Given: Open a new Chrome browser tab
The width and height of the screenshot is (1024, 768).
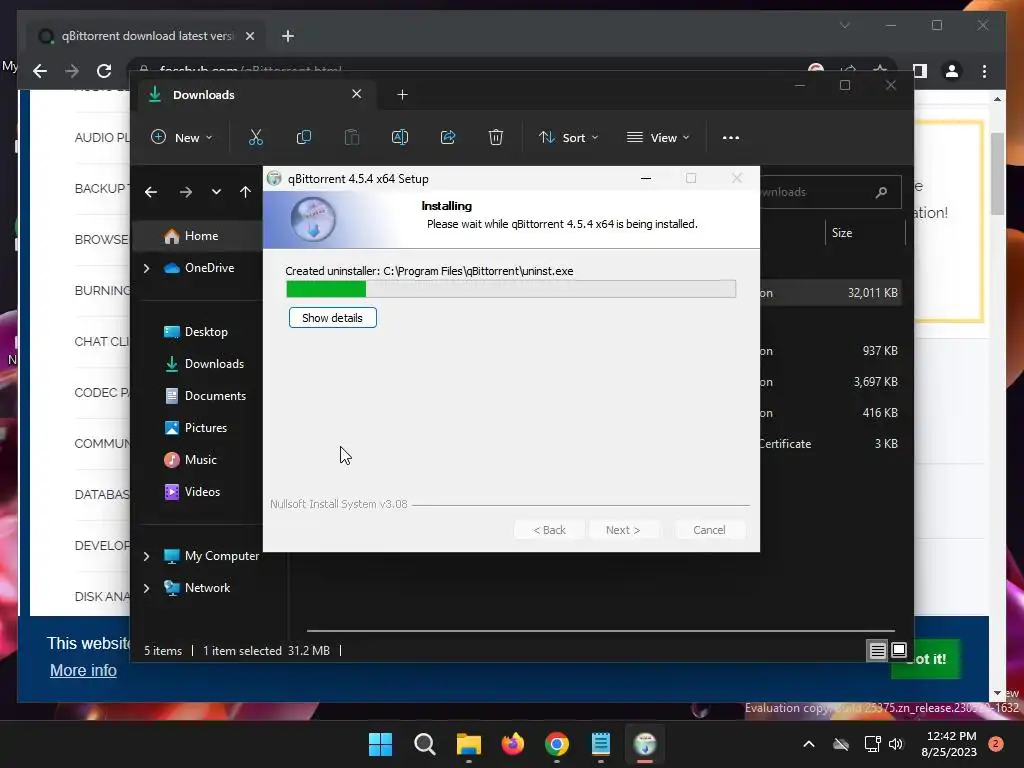Looking at the screenshot, I should [x=288, y=36].
